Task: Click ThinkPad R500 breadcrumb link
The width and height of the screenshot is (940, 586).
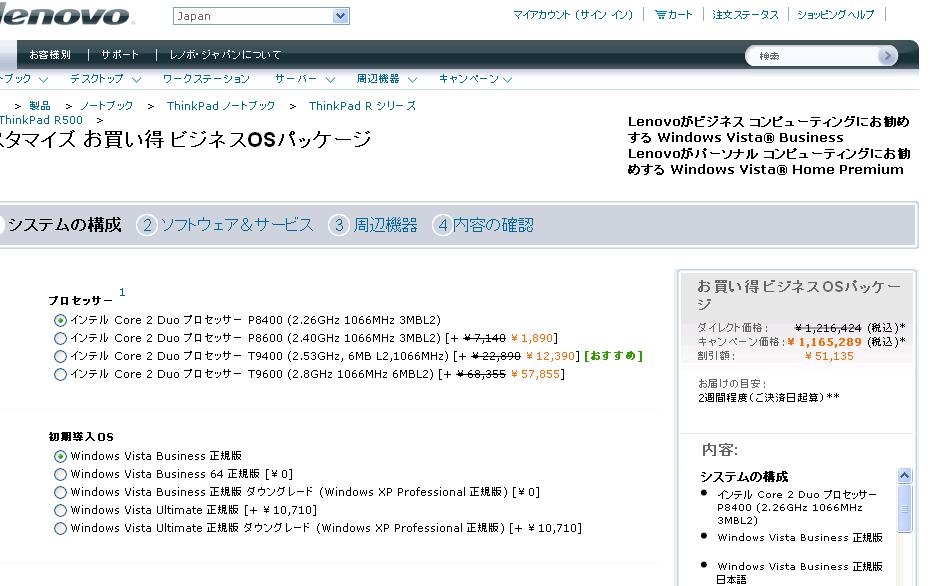Action: tap(41, 120)
